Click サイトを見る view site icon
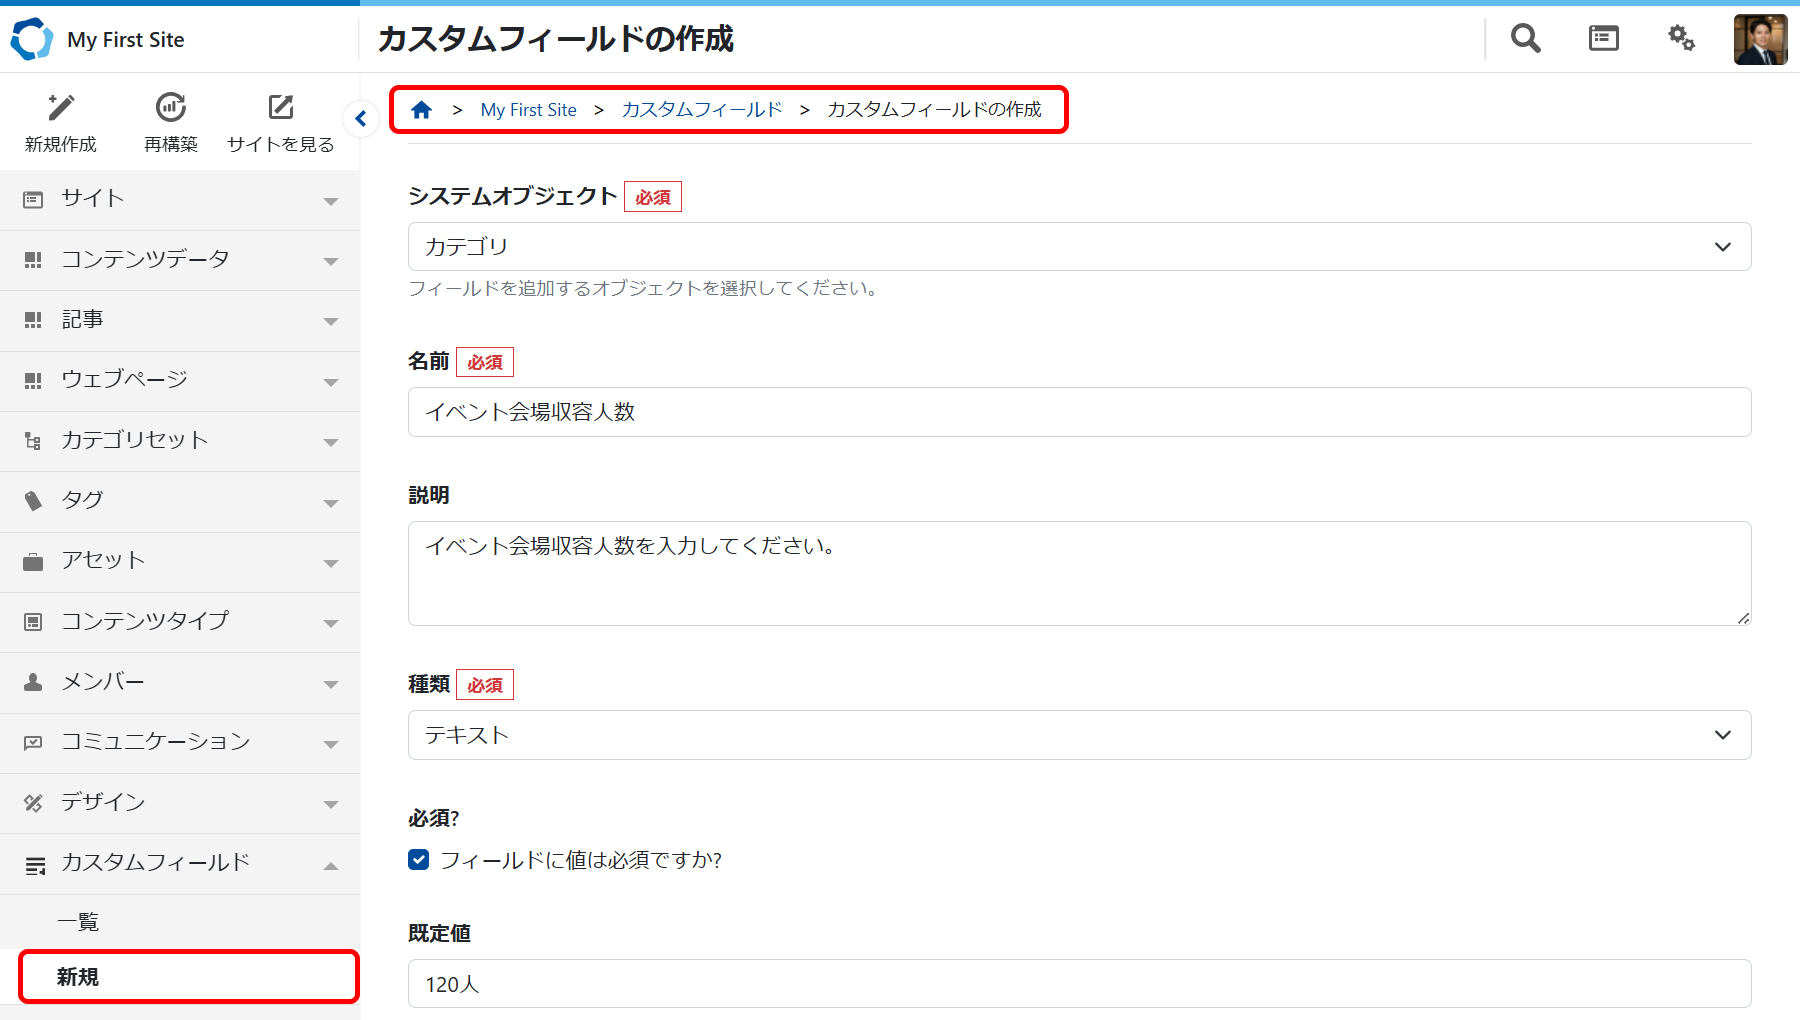 click(x=281, y=108)
